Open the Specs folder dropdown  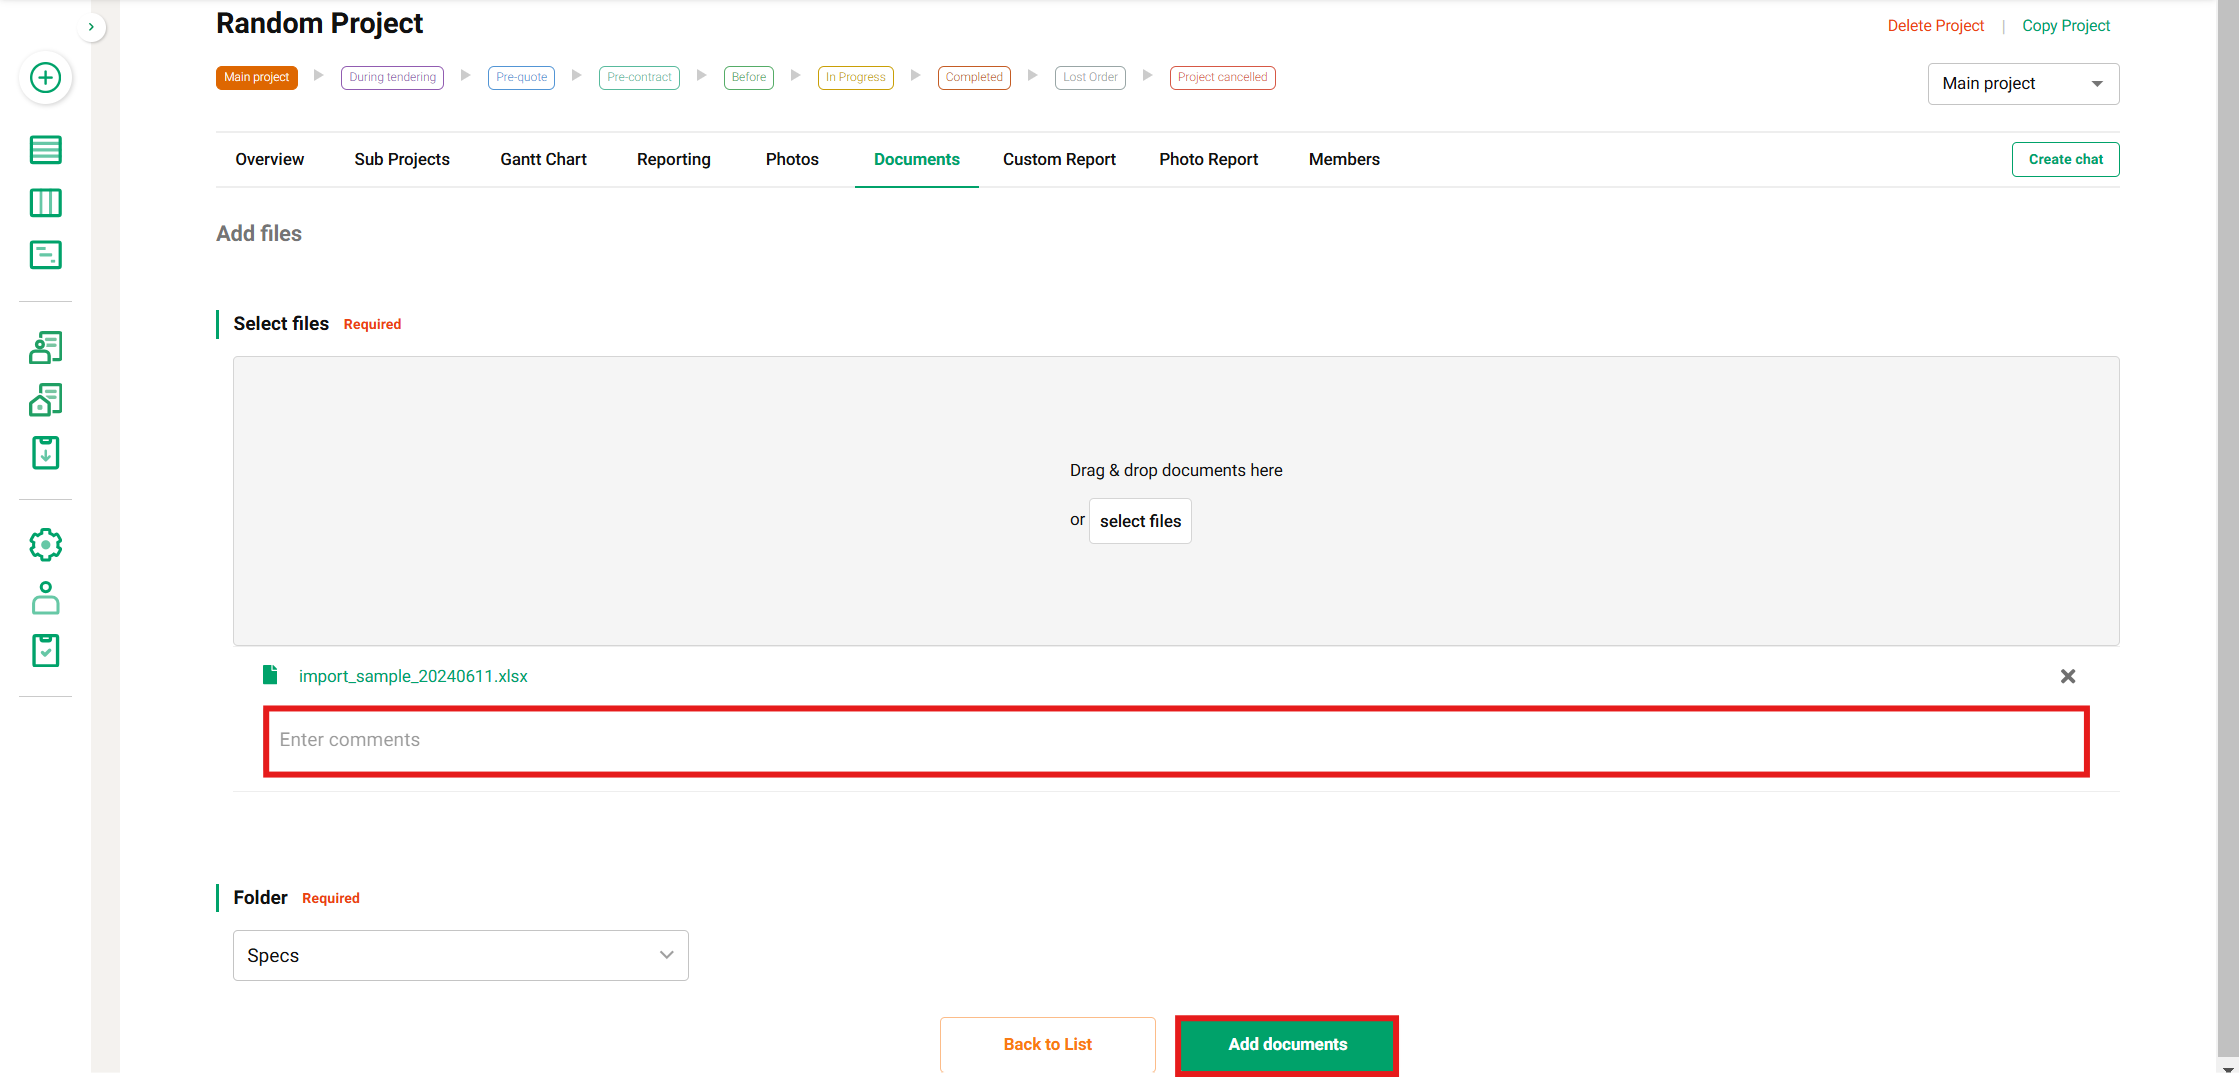pyautogui.click(x=460, y=955)
